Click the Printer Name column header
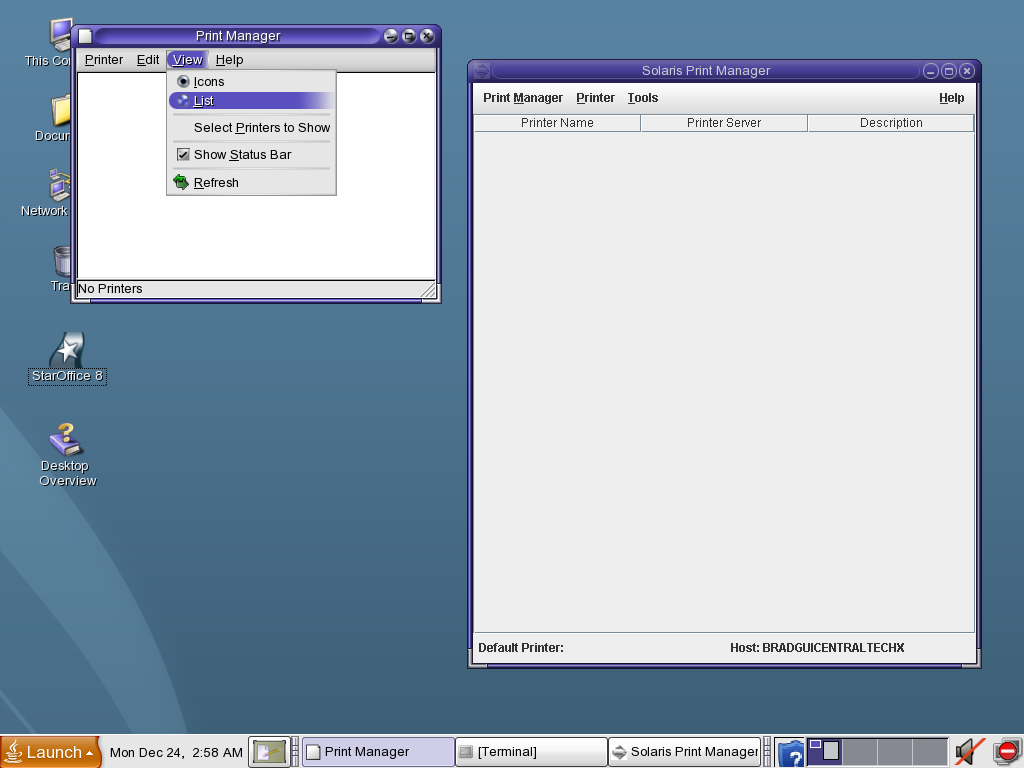 tap(557, 123)
